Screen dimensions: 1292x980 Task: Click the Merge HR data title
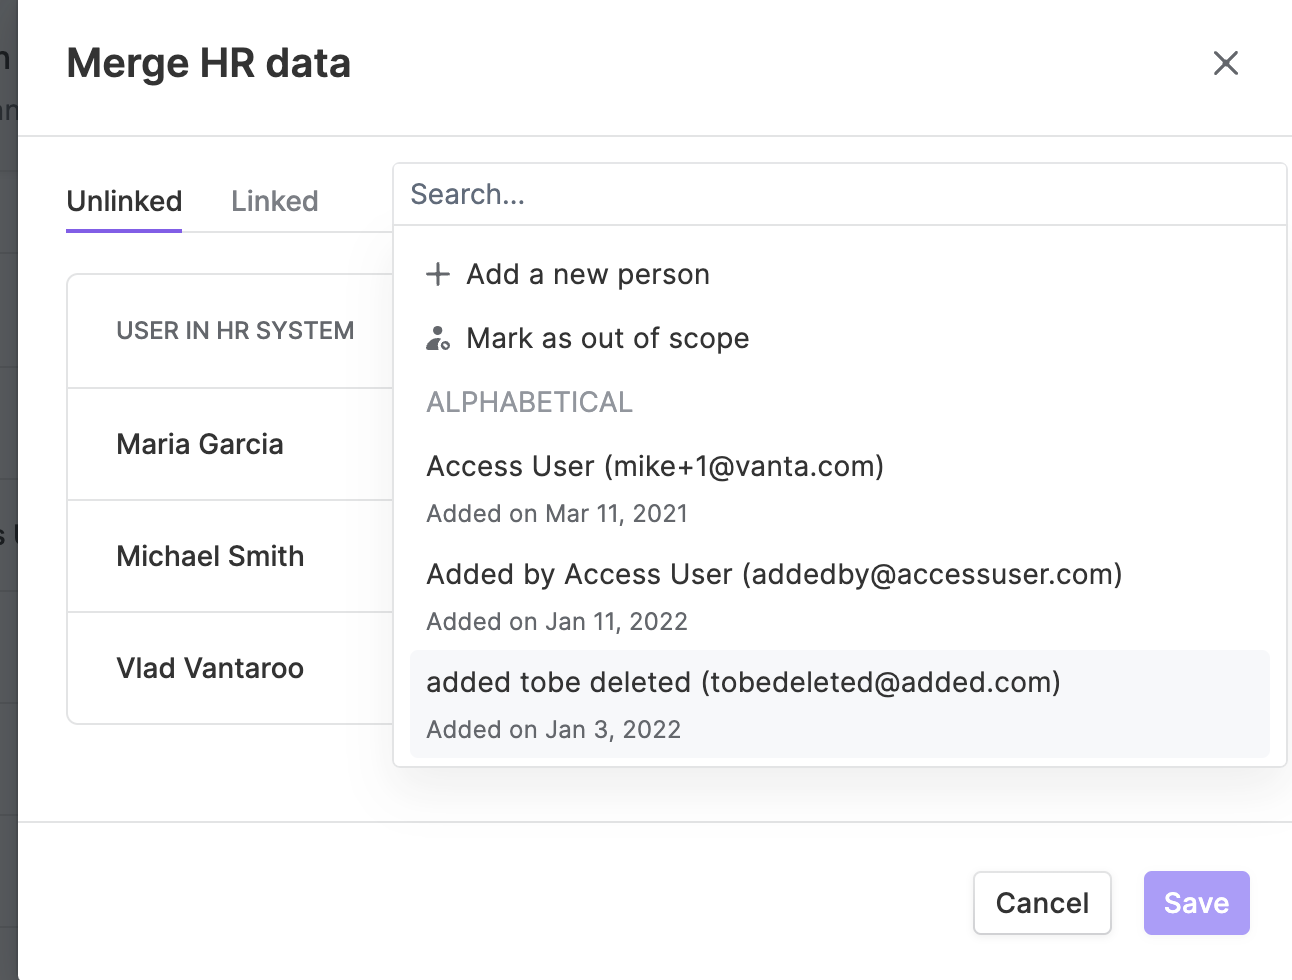[209, 63]
